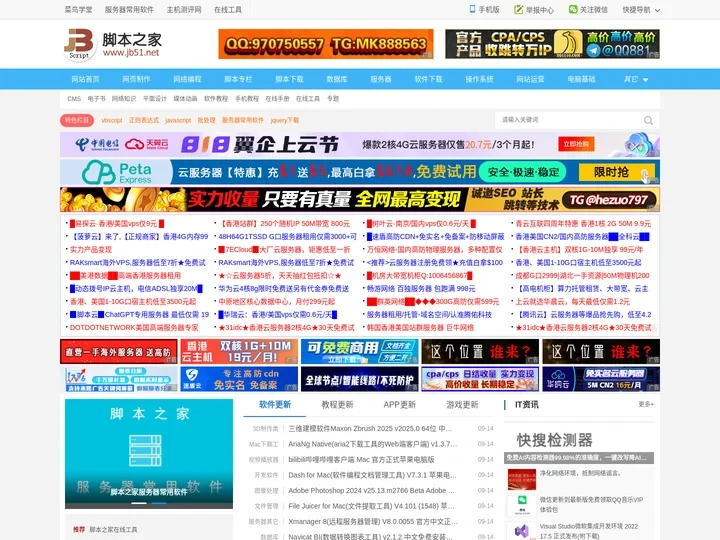The height and width of the screenshot is (540, 720).
Task: Switch to the 游戏更新 tab
Action: (x=462, y=405)
